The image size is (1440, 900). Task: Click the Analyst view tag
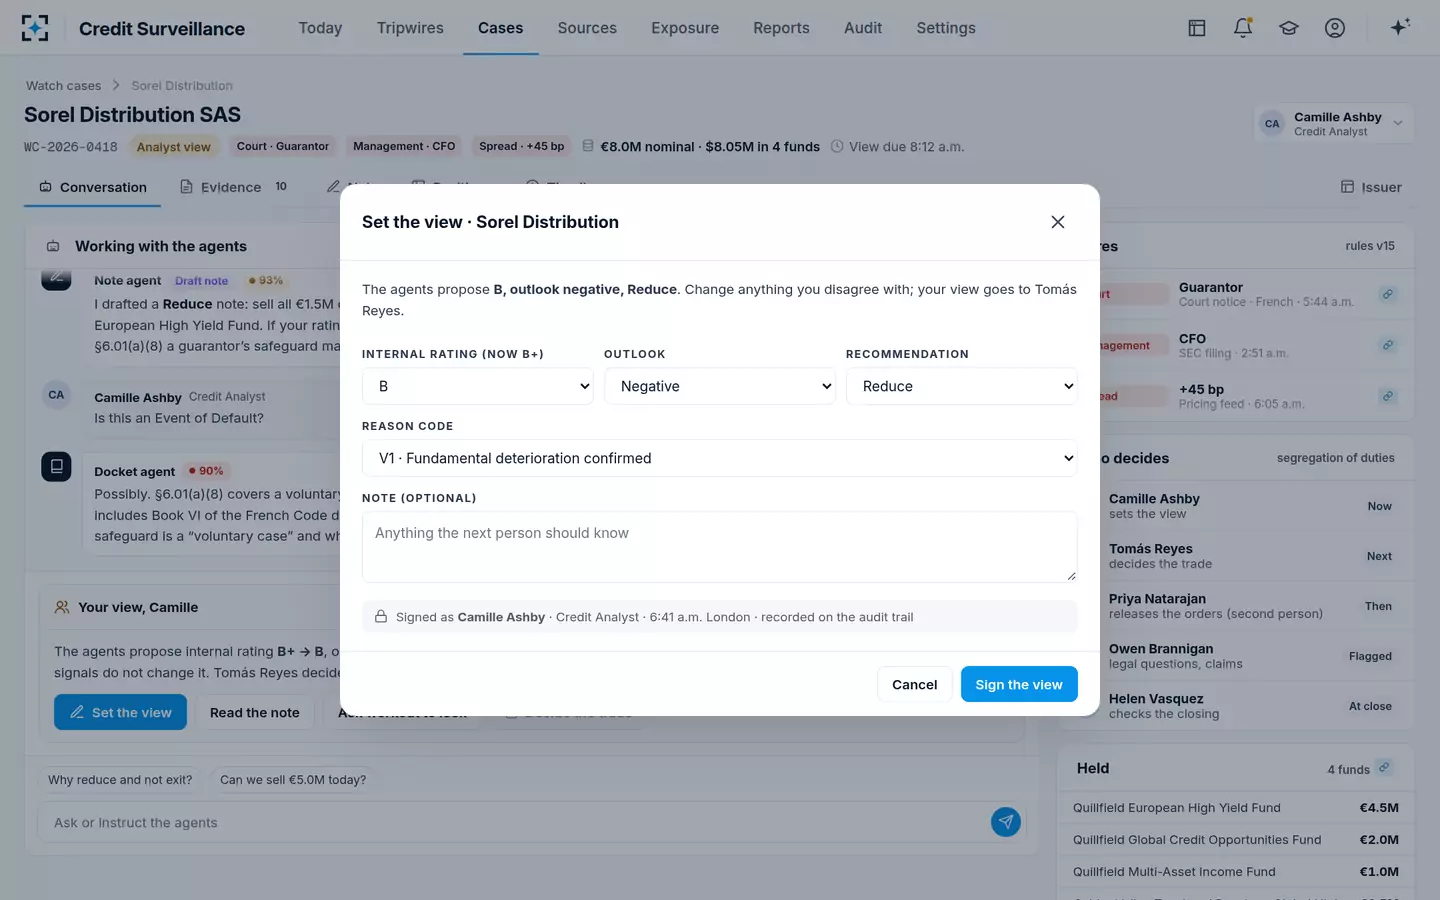coord(174,147)
